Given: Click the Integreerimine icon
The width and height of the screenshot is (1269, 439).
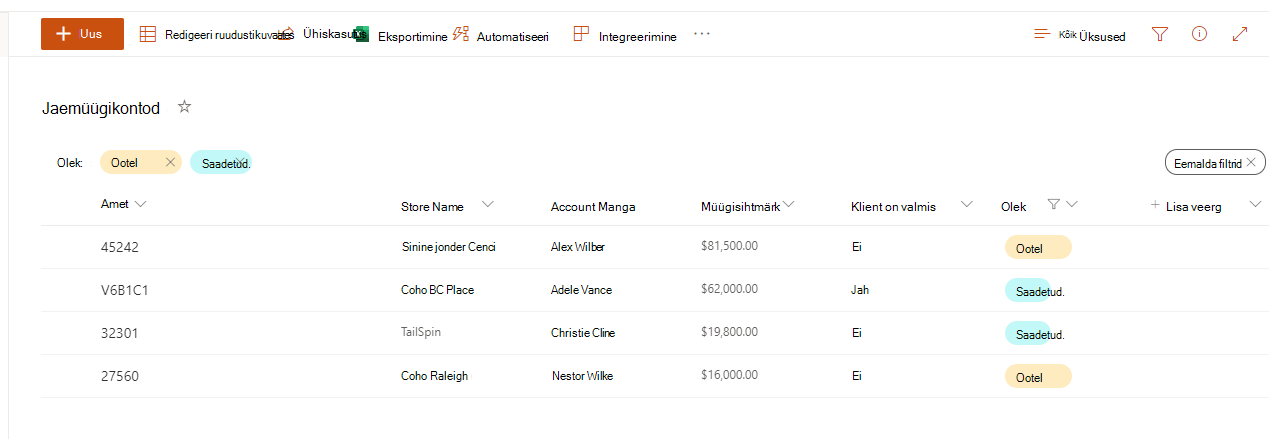Looking at the screenshot, I should 581,34.
